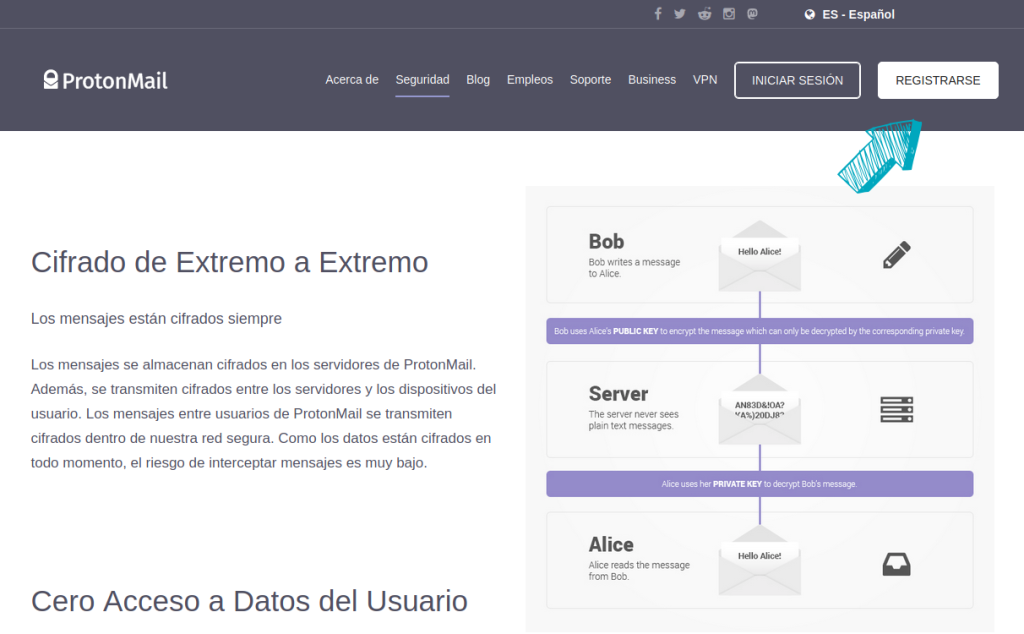1024x634 pixels.
Task: Click the ProtonMail logo
Action: point(106,80)
